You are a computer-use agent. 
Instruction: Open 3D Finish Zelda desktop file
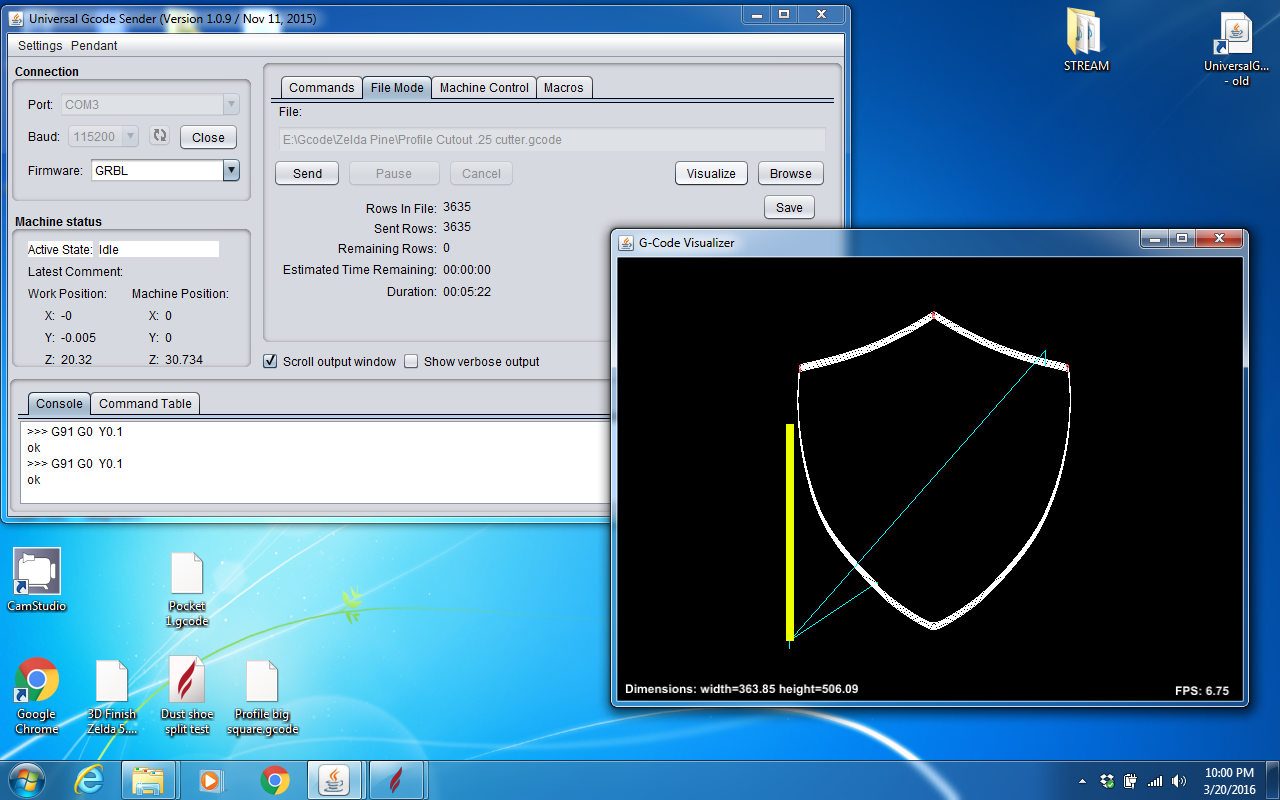tap(112, 697)
